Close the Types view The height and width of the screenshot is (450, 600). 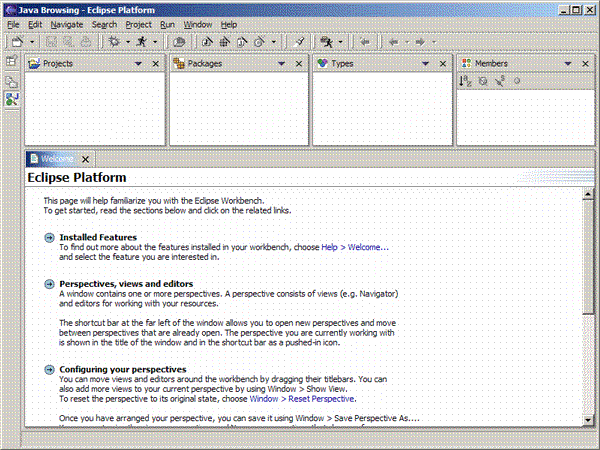click(443, 64)
